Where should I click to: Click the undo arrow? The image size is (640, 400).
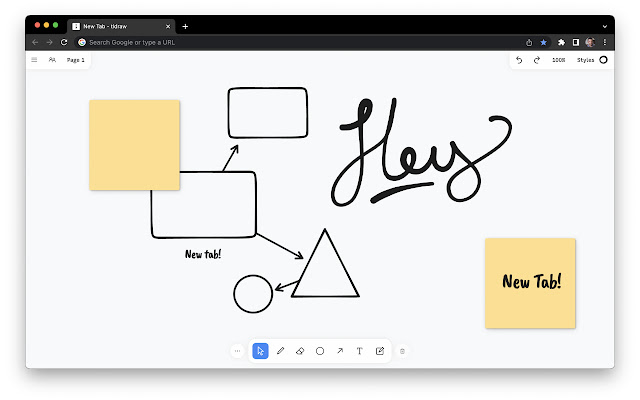[519, 60]
